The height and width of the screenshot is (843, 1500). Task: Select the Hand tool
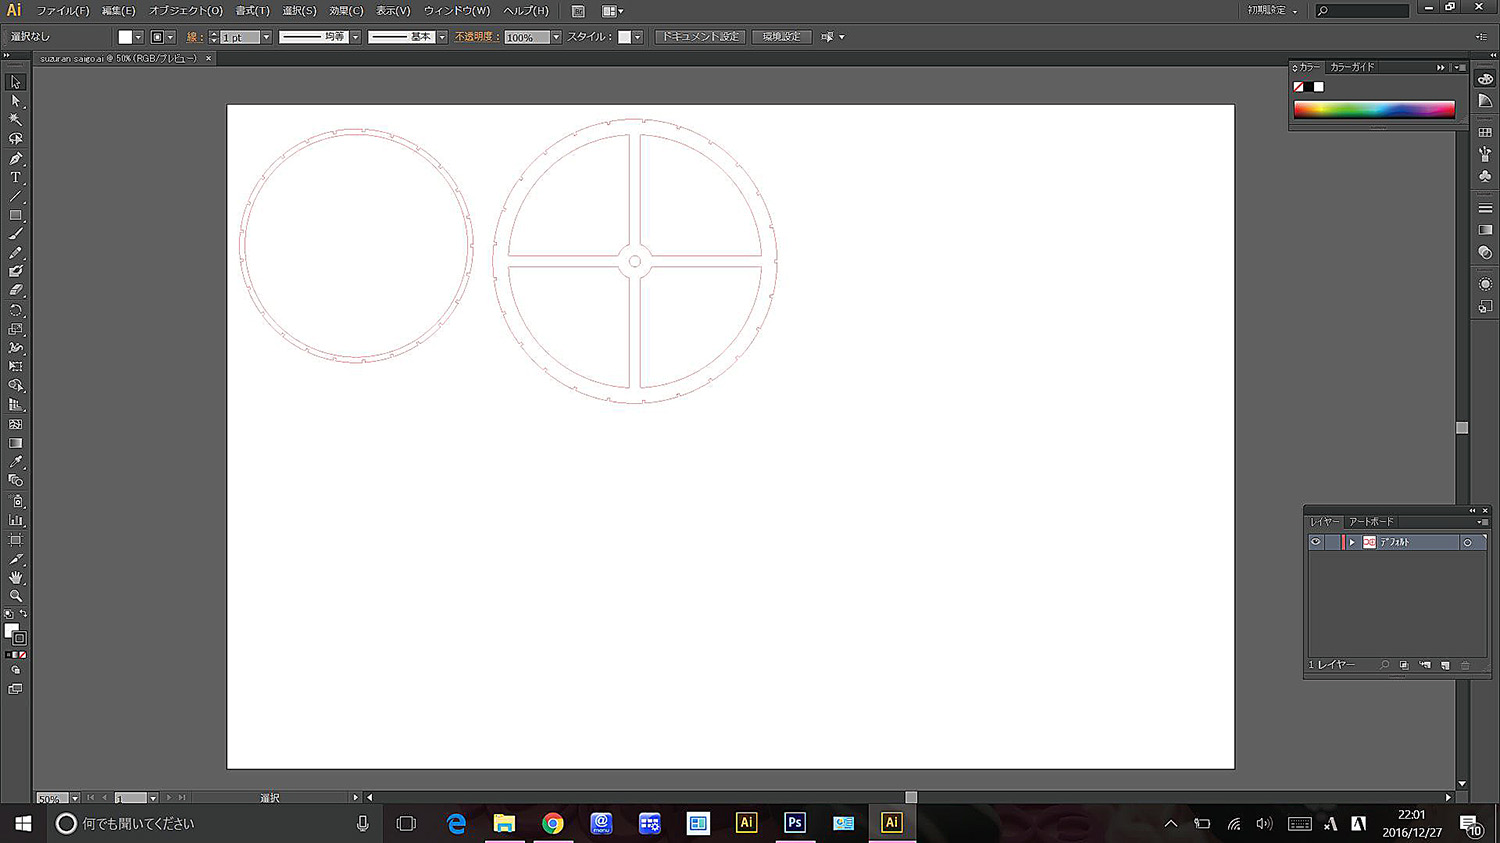[x=15, y=578]
